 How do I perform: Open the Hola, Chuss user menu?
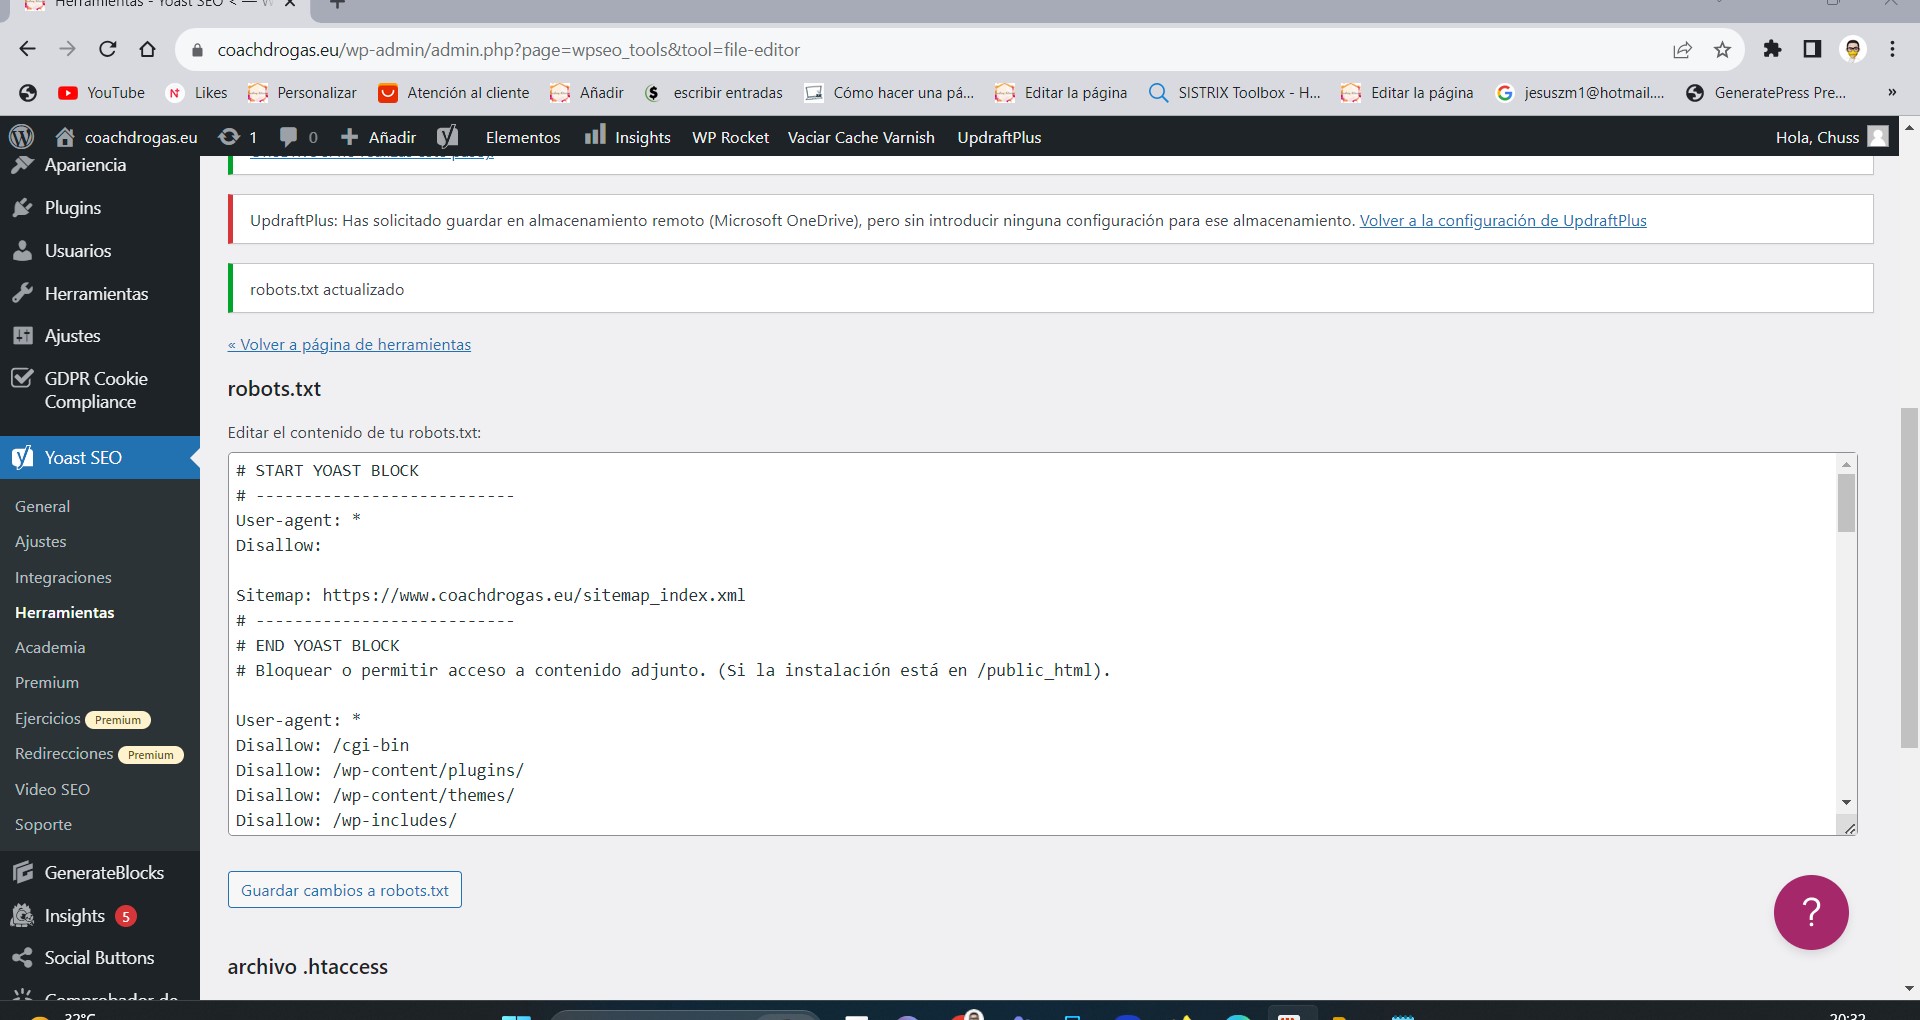coord(1832,137)
